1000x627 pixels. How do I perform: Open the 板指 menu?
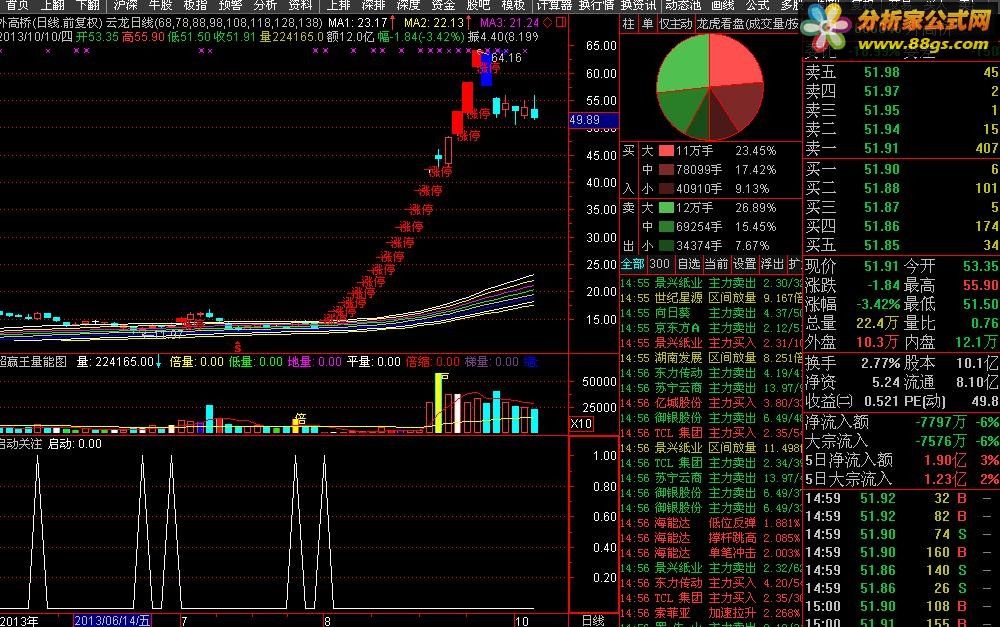tap(195, 5)
